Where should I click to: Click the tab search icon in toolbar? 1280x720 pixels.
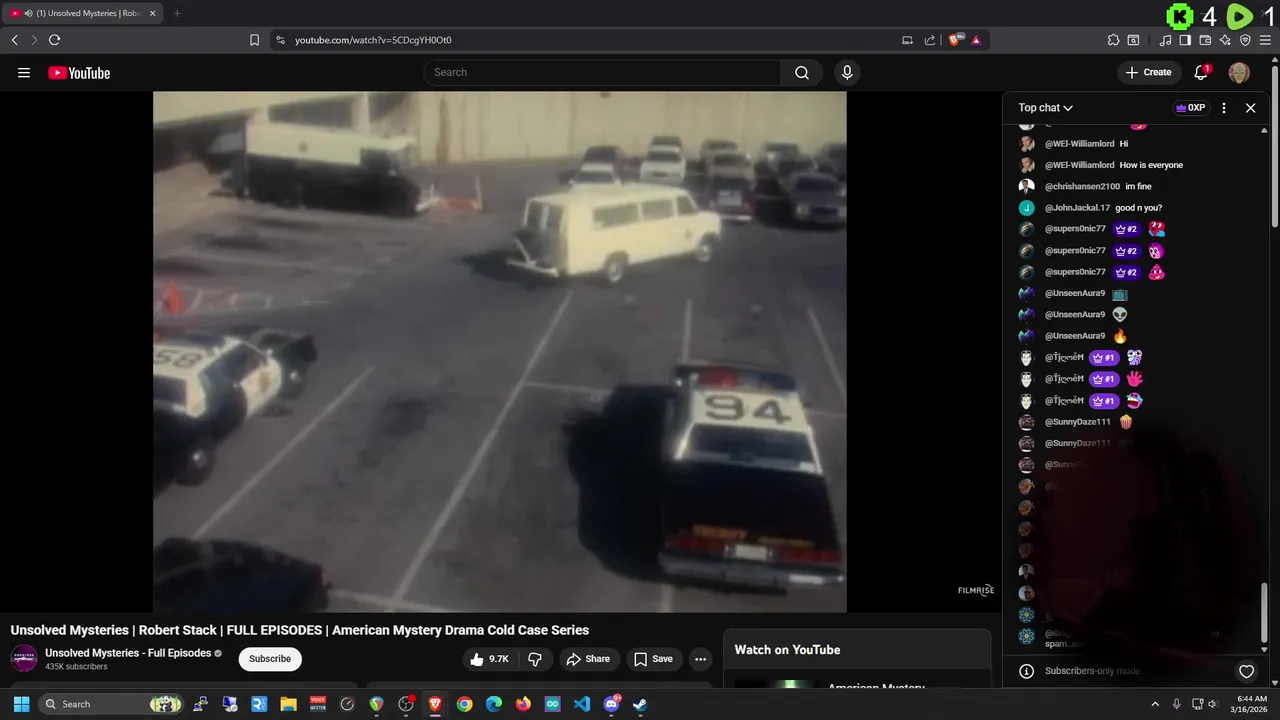pos(1133,40)
